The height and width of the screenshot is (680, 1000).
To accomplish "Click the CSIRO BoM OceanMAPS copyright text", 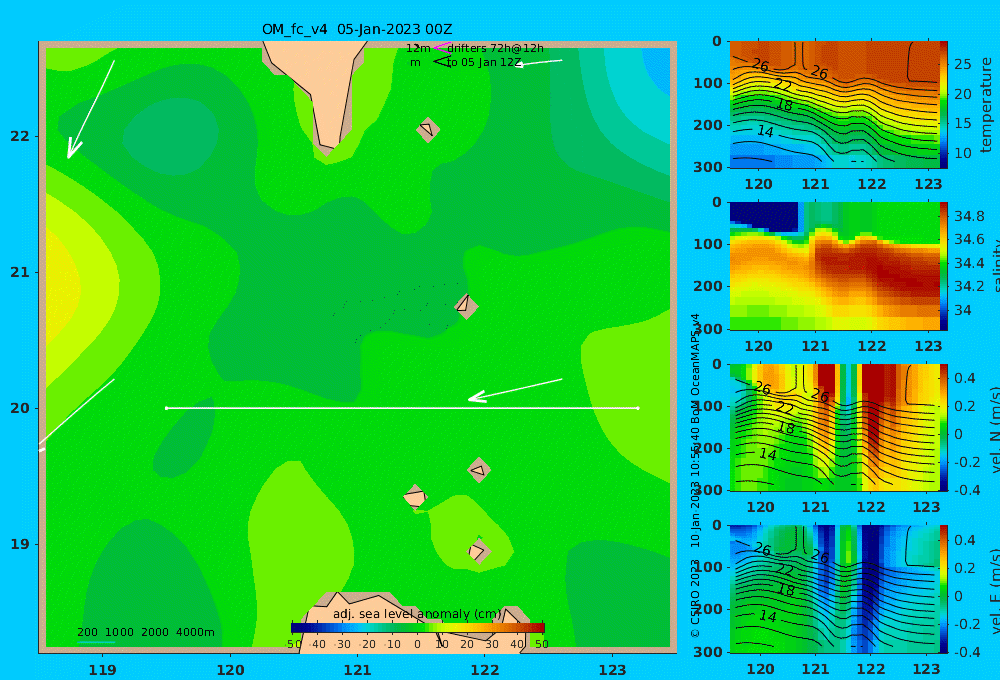I will (695, 475).
